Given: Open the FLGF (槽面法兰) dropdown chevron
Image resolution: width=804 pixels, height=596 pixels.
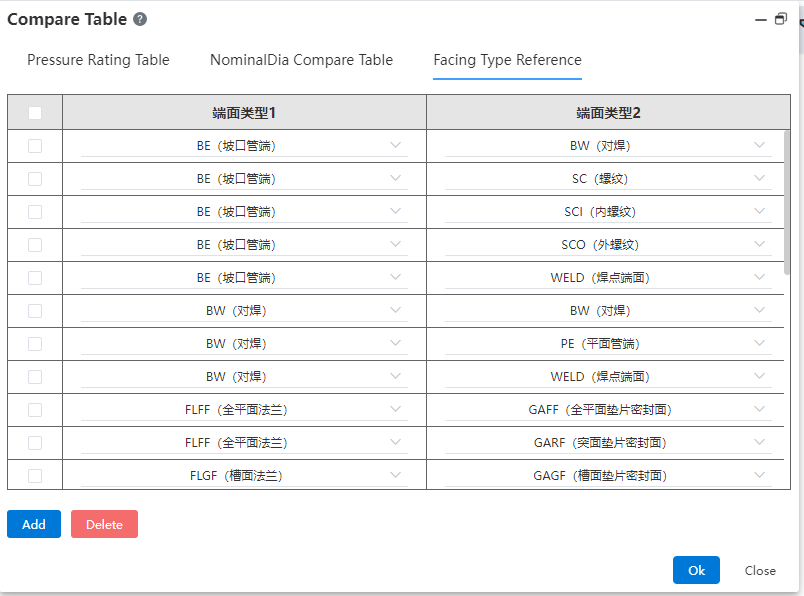Looking at the screenshot, I should [x=395, y=475].
